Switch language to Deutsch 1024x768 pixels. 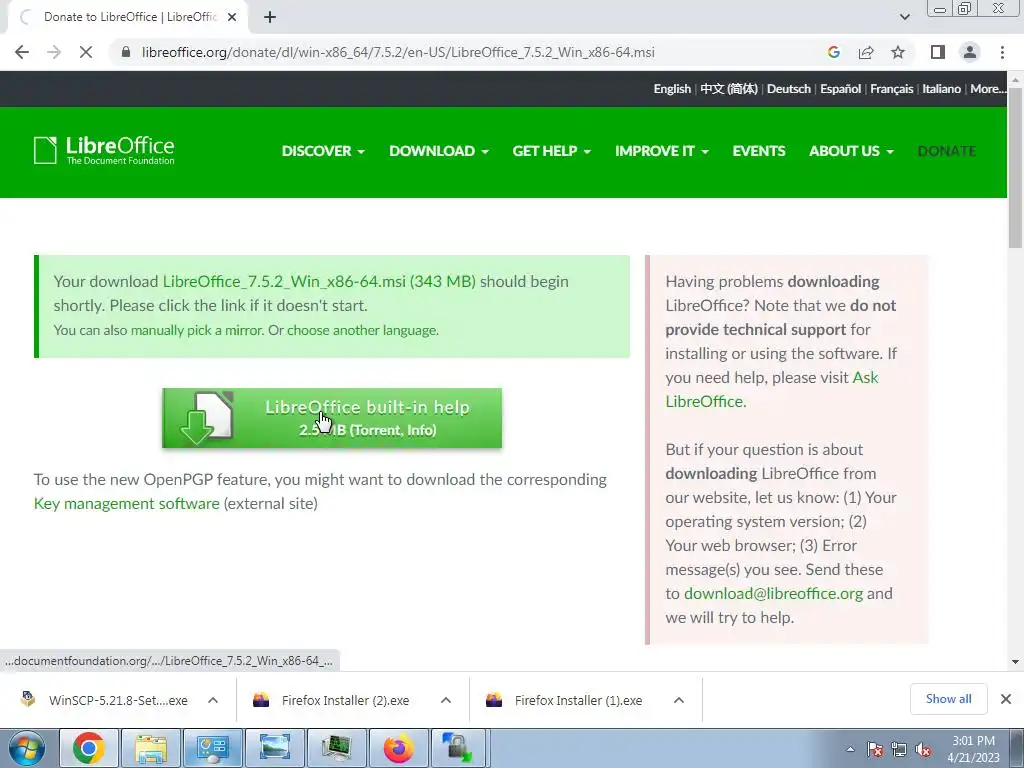pyautogui.click(x=788, y=89)
